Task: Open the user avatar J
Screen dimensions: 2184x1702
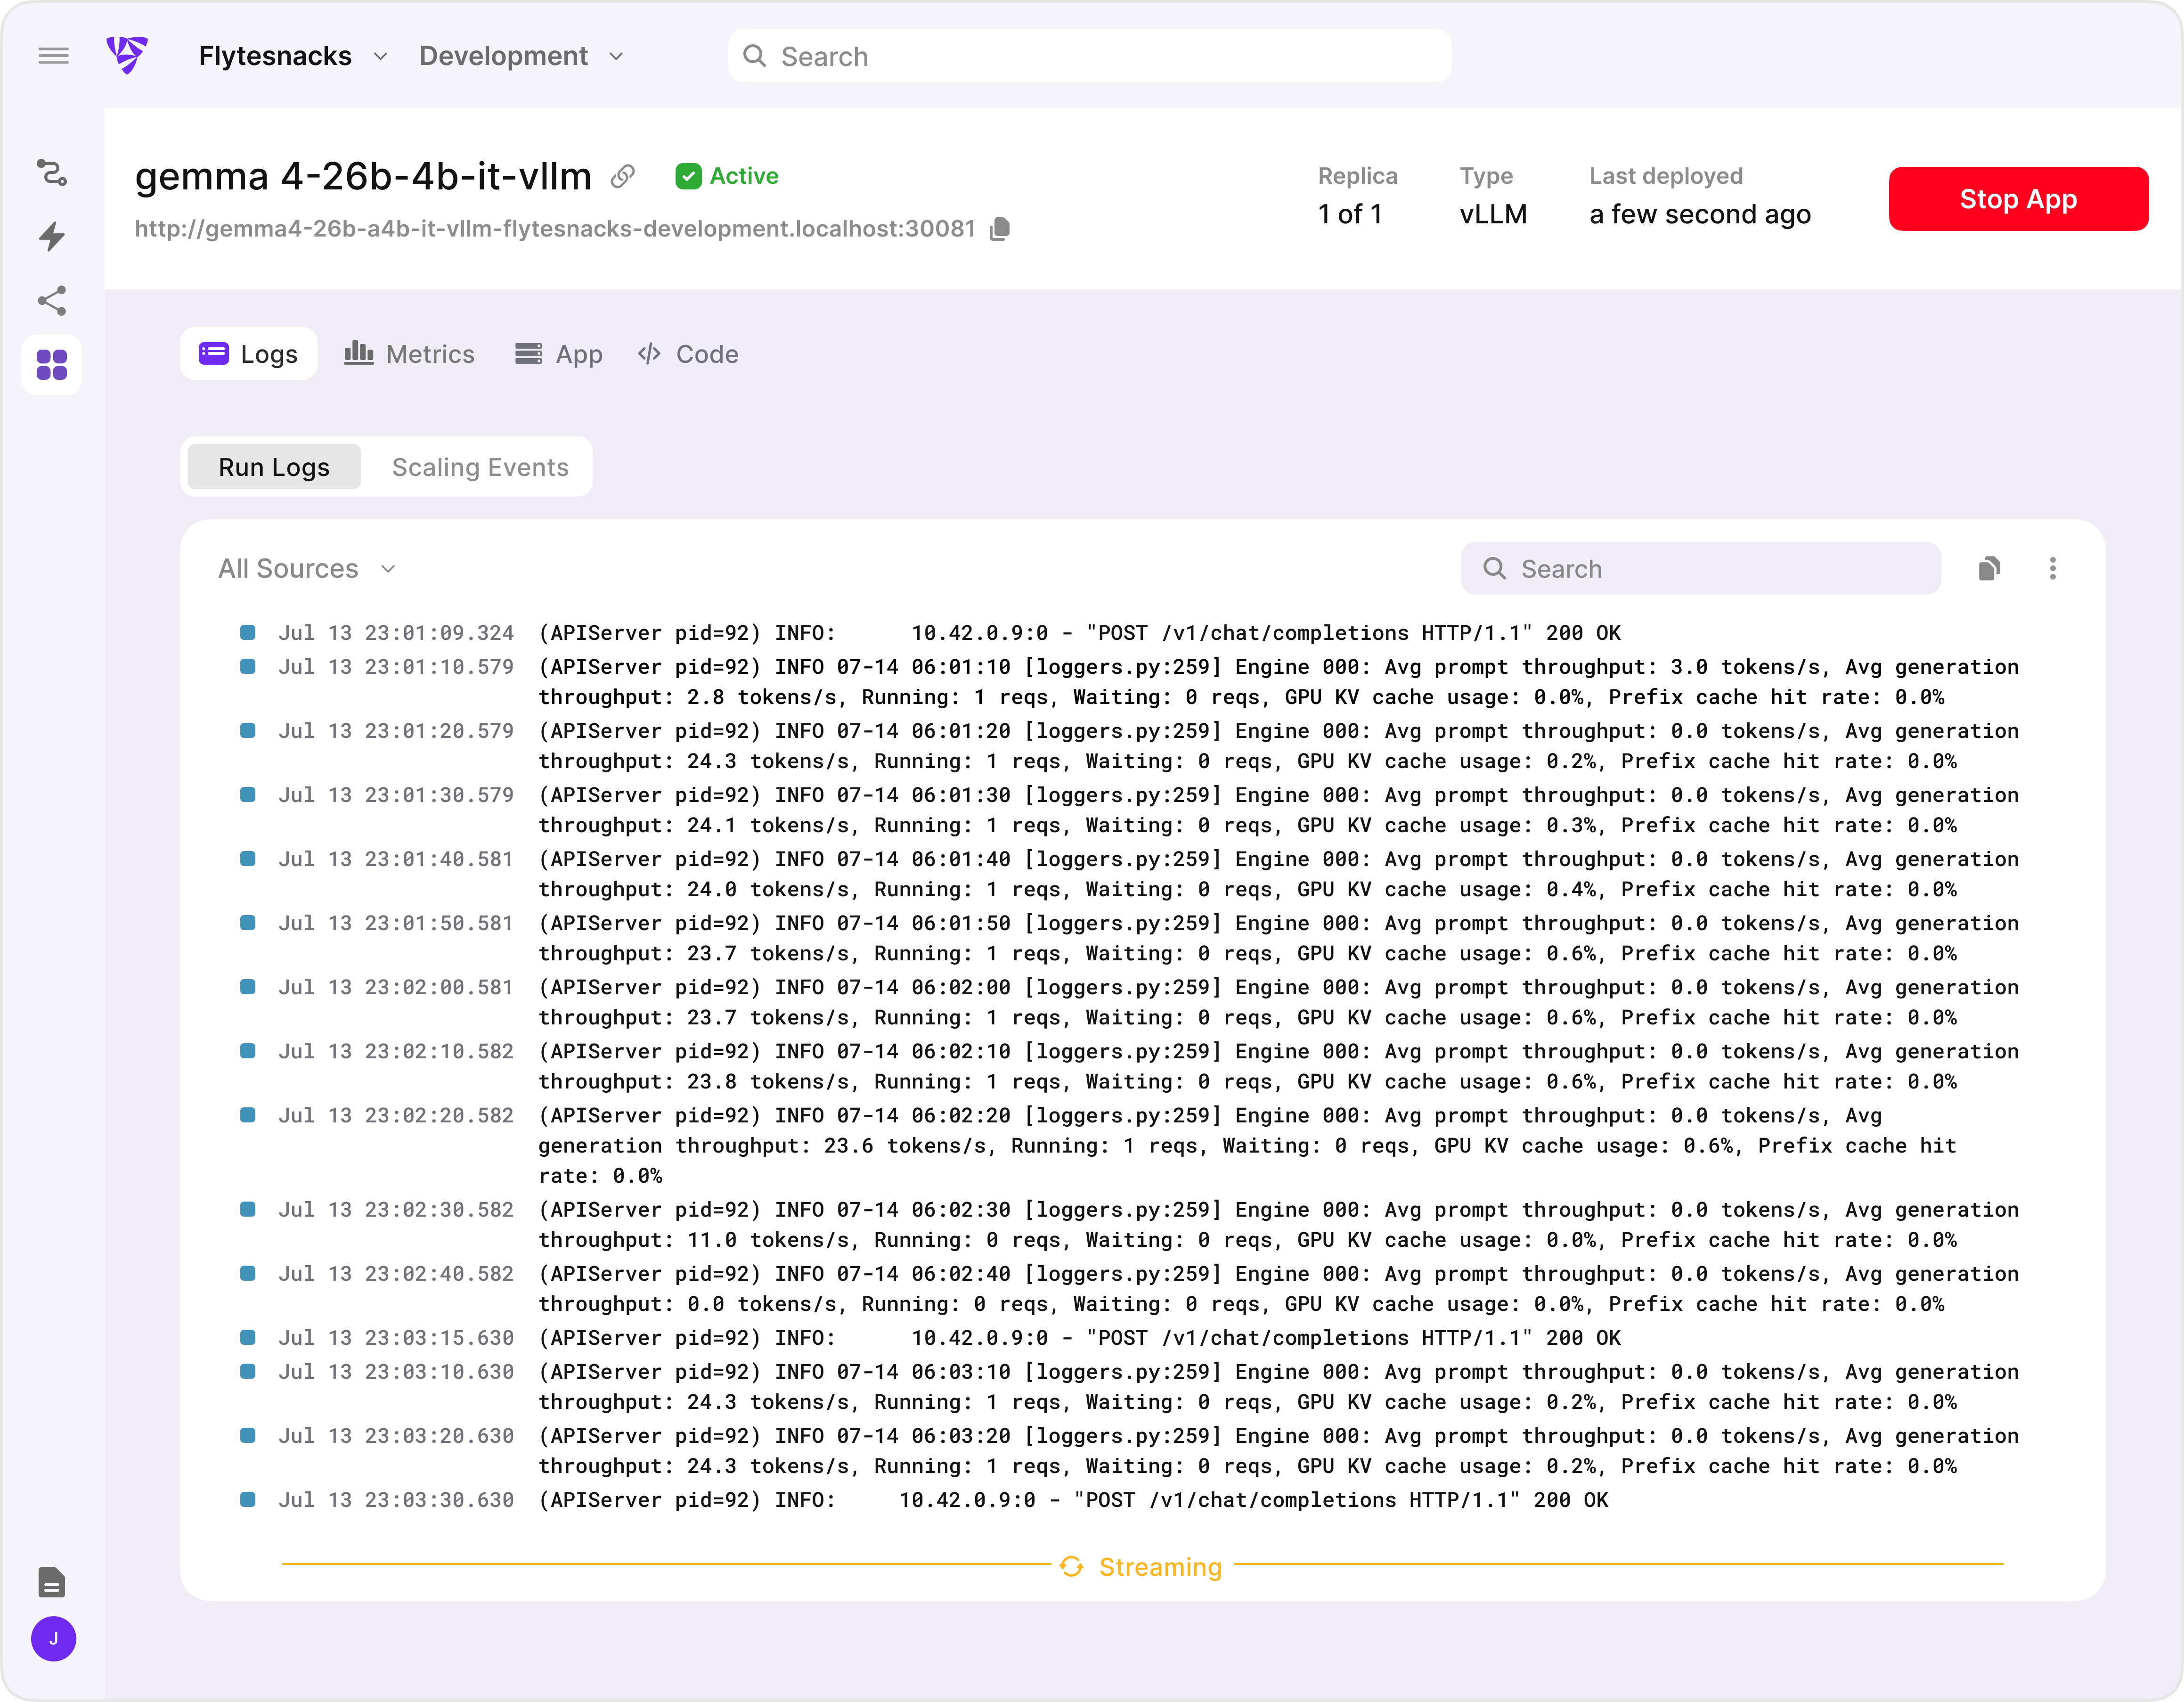Action: pos(54,1639)
